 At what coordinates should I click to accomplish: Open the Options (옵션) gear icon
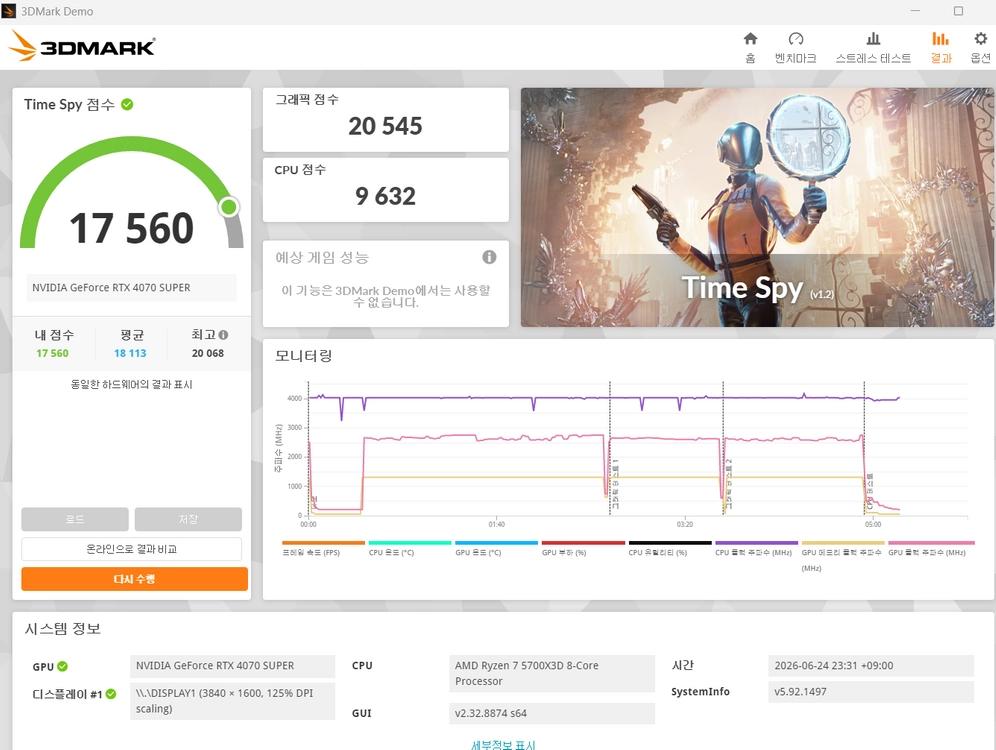(981, 39)
